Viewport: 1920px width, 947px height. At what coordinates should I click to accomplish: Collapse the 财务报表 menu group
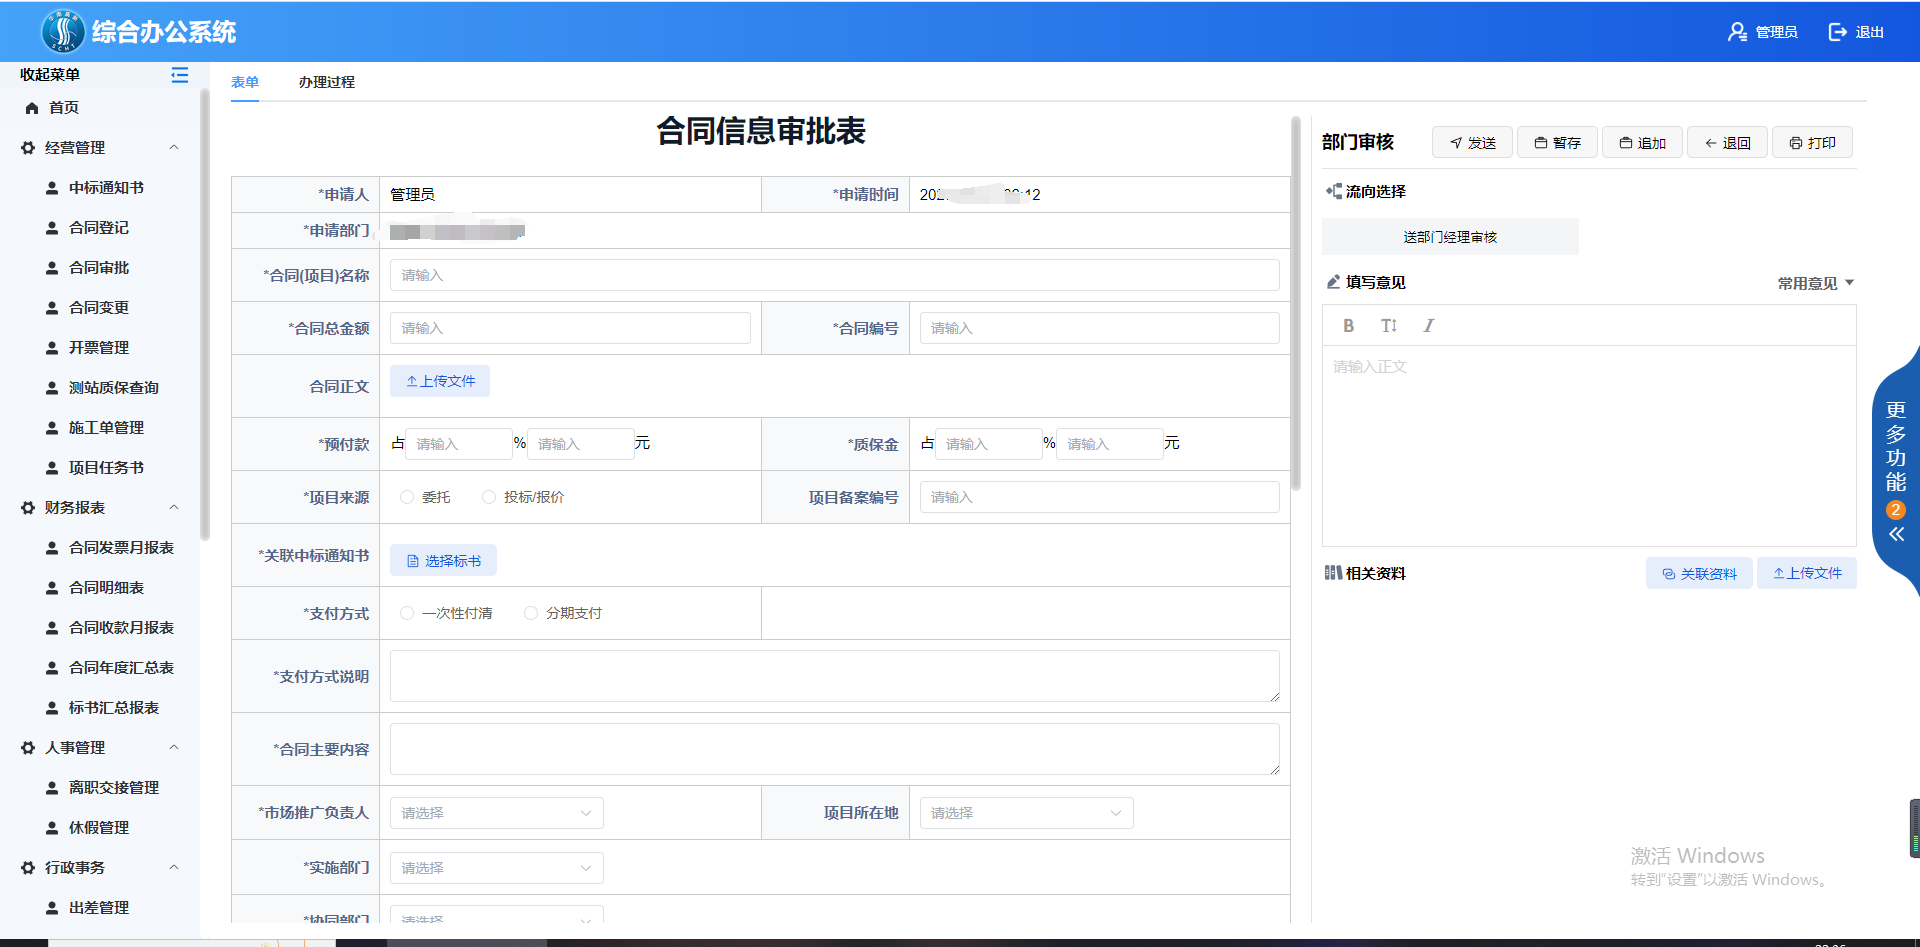pos(174,508)
